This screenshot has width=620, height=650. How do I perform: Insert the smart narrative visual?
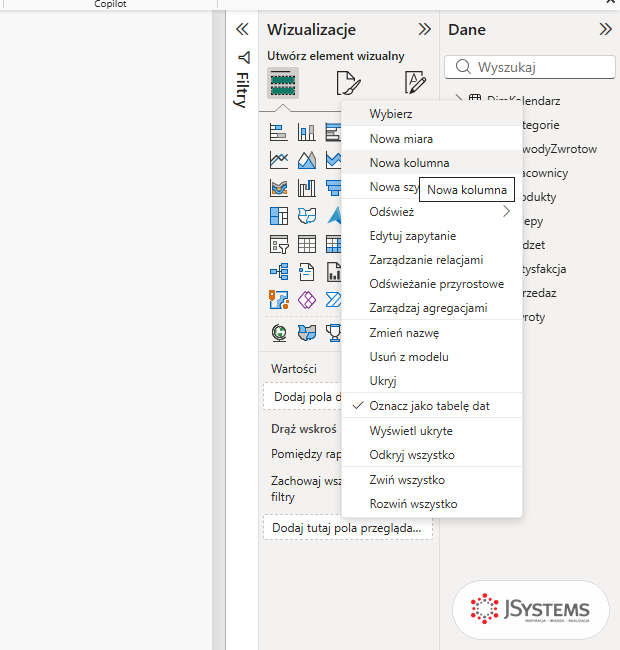(x=307, y=272)
